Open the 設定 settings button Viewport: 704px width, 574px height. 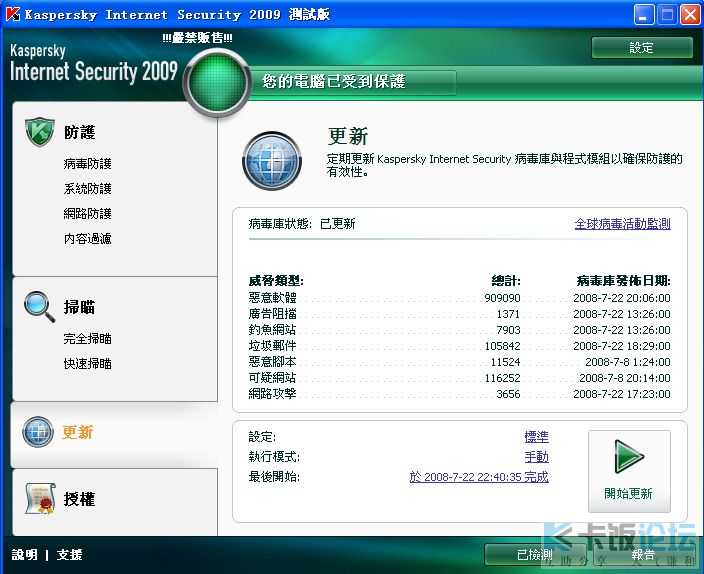[642, 48]
